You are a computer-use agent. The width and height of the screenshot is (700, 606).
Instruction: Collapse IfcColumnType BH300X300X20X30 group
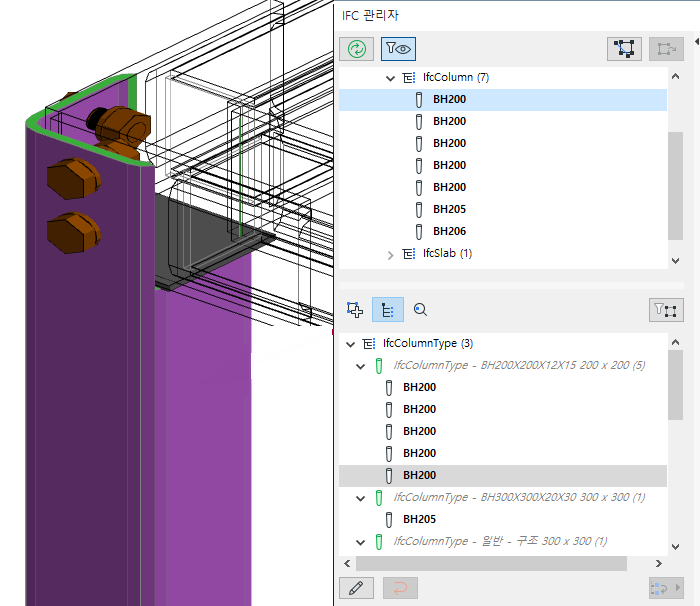[x=360, y=498]
